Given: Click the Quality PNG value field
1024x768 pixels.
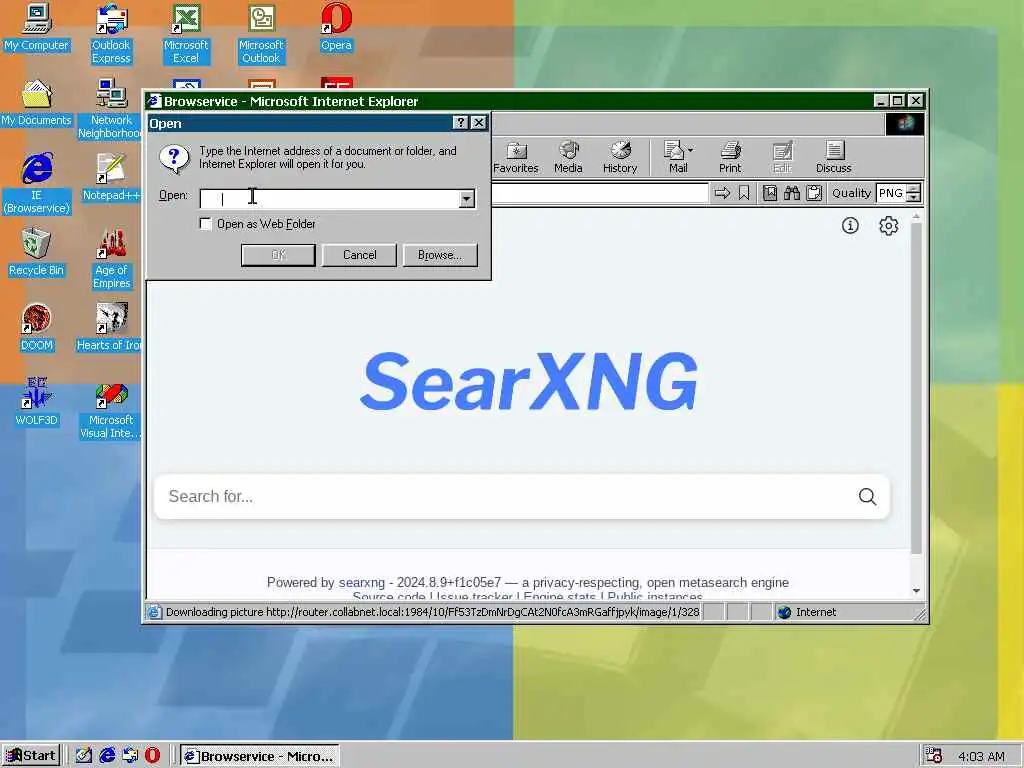Looking at the screenshot, I should (891, 193).
